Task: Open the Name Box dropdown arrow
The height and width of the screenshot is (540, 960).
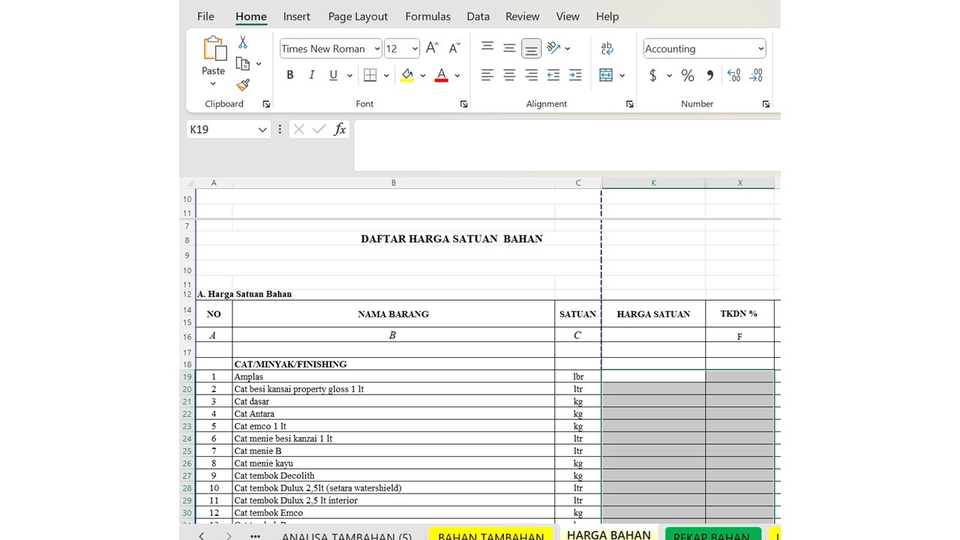Action: pyautogui.click(x=262, y=129)
